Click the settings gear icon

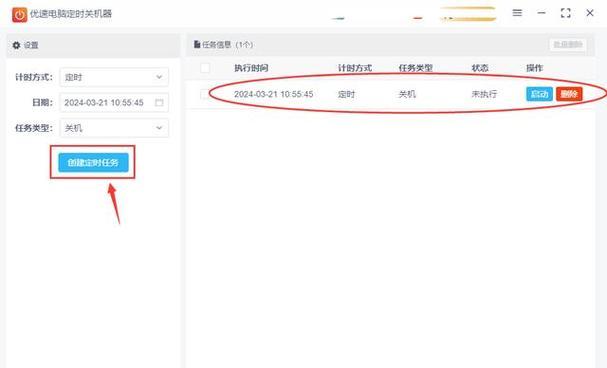(x=16, y=45)
